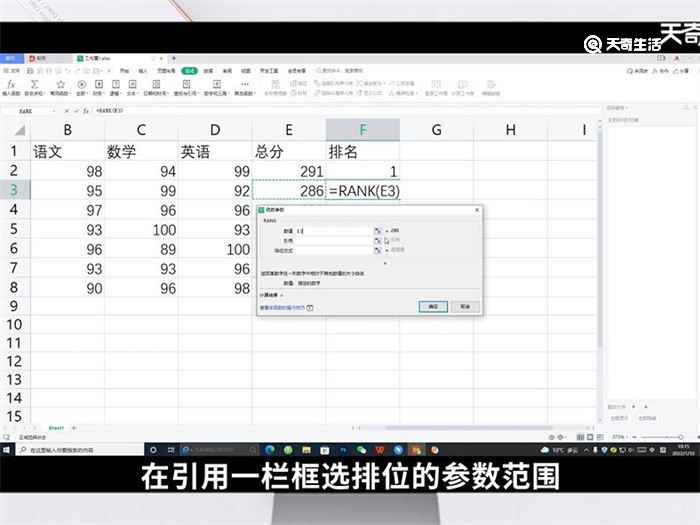Select the Page Layout ribbon tab

click(x=166, y=71)
